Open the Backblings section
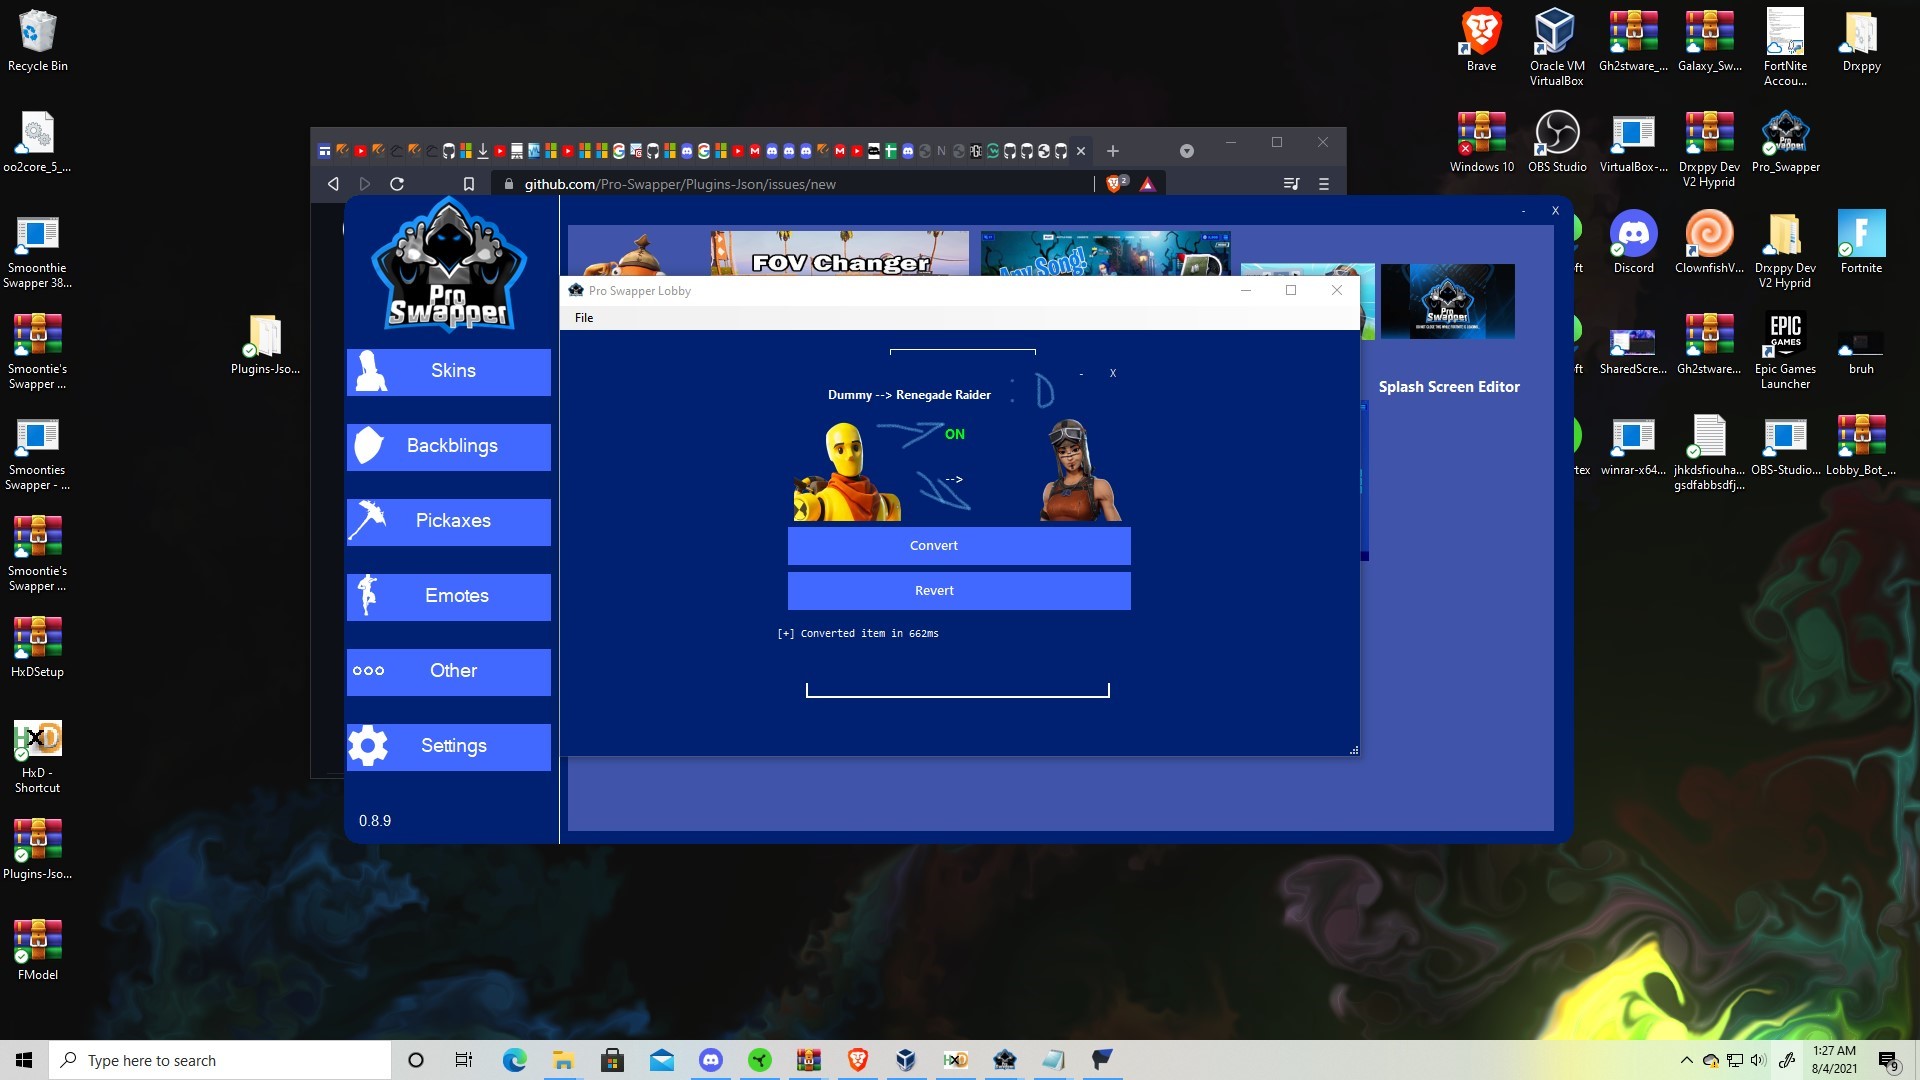Screen dimensions: 1920x1080 (x=449, y=446)
